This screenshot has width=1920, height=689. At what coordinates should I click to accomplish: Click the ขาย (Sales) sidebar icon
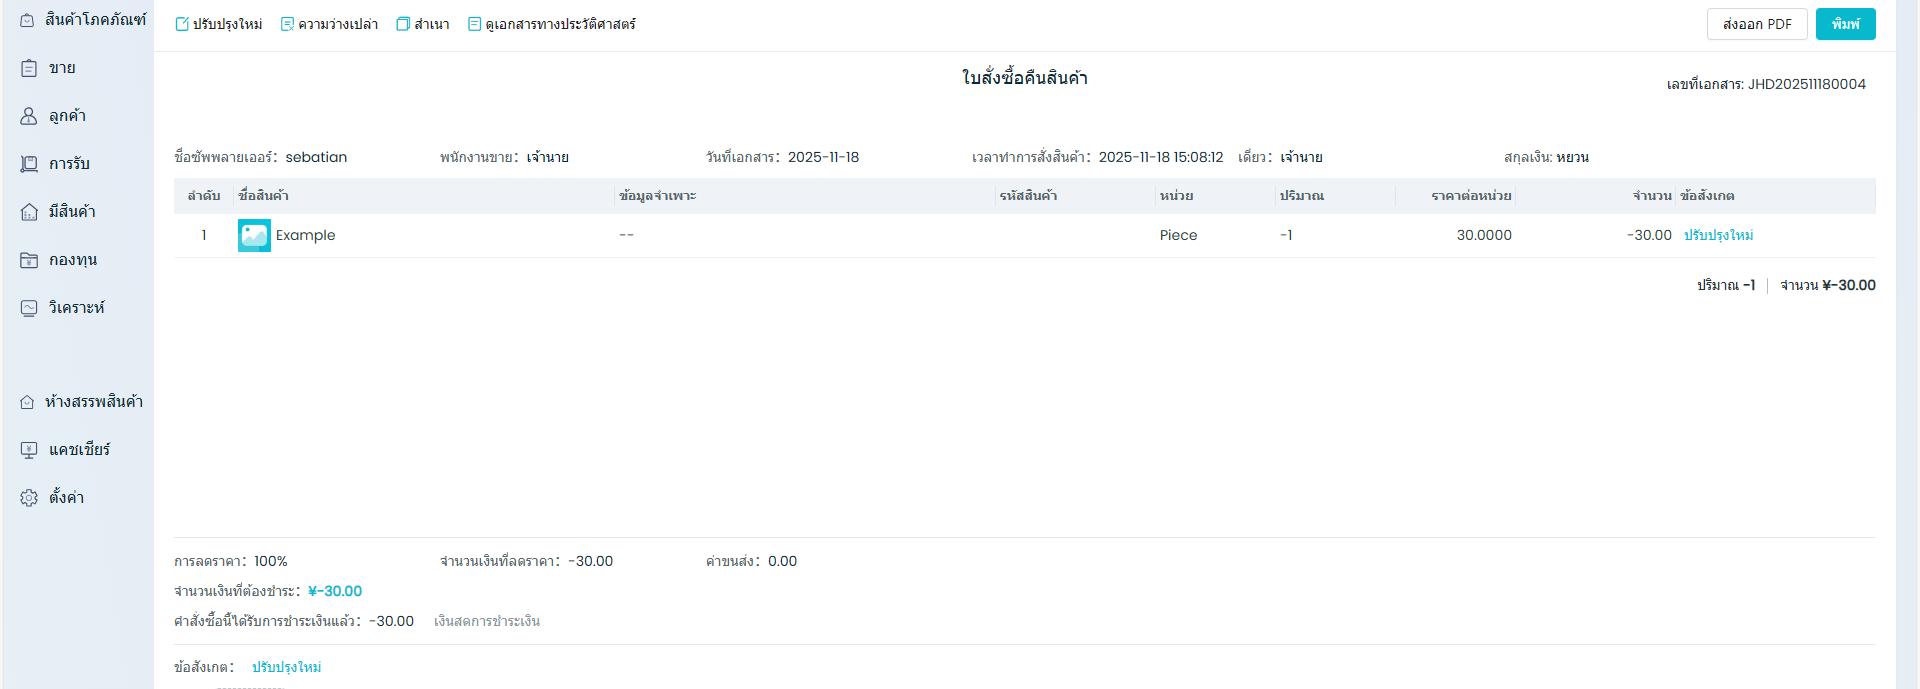click(29, 68)
